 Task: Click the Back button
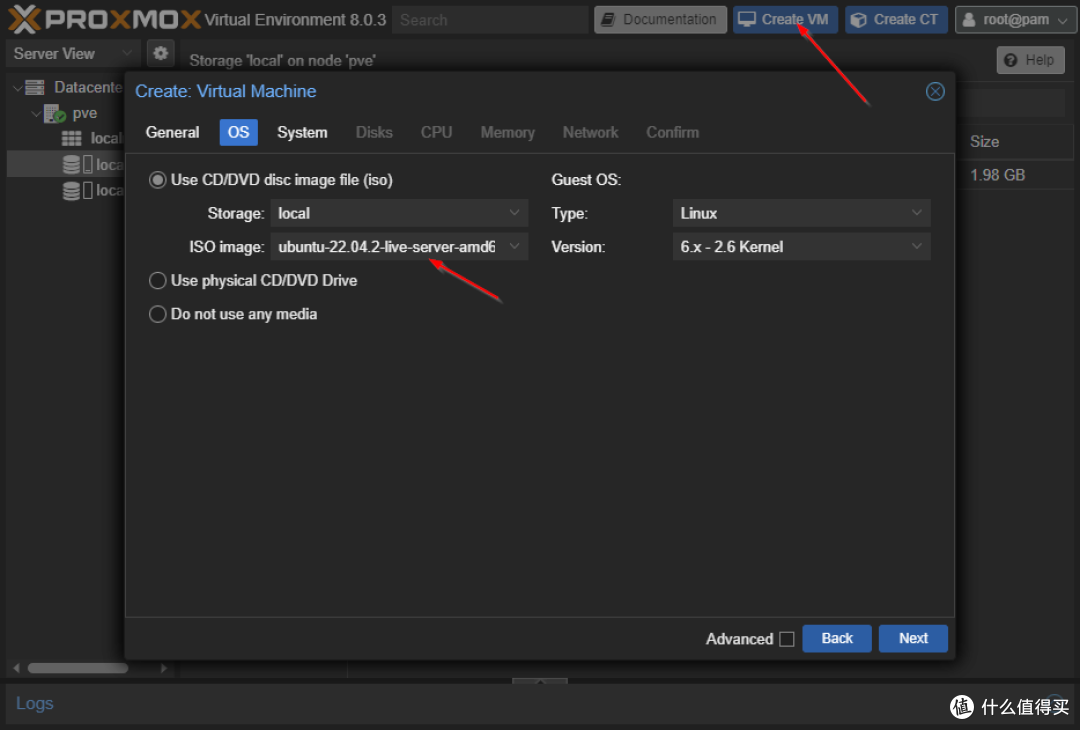pyautogui.click(x=837, y=638)
